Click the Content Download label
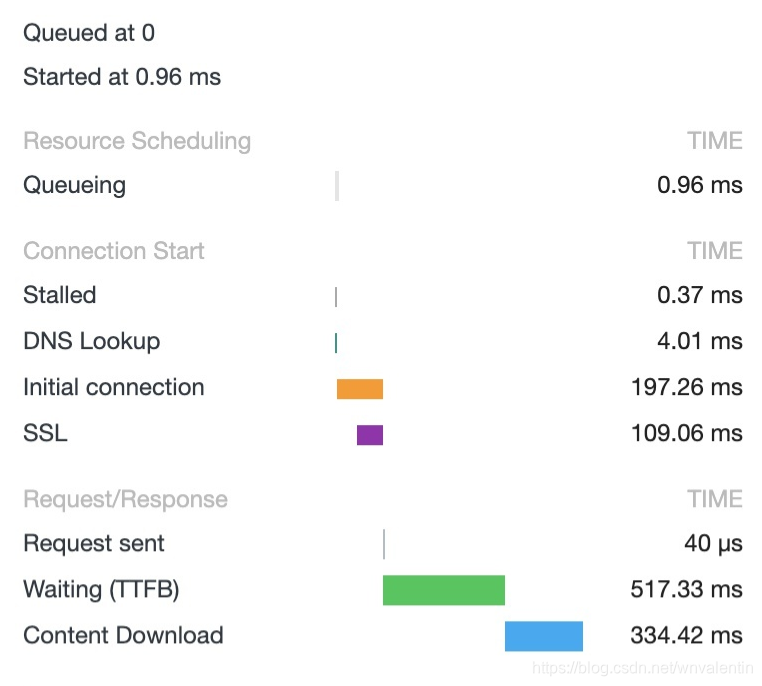The width and height of the screenshot is (762, 686). [123, 635]
